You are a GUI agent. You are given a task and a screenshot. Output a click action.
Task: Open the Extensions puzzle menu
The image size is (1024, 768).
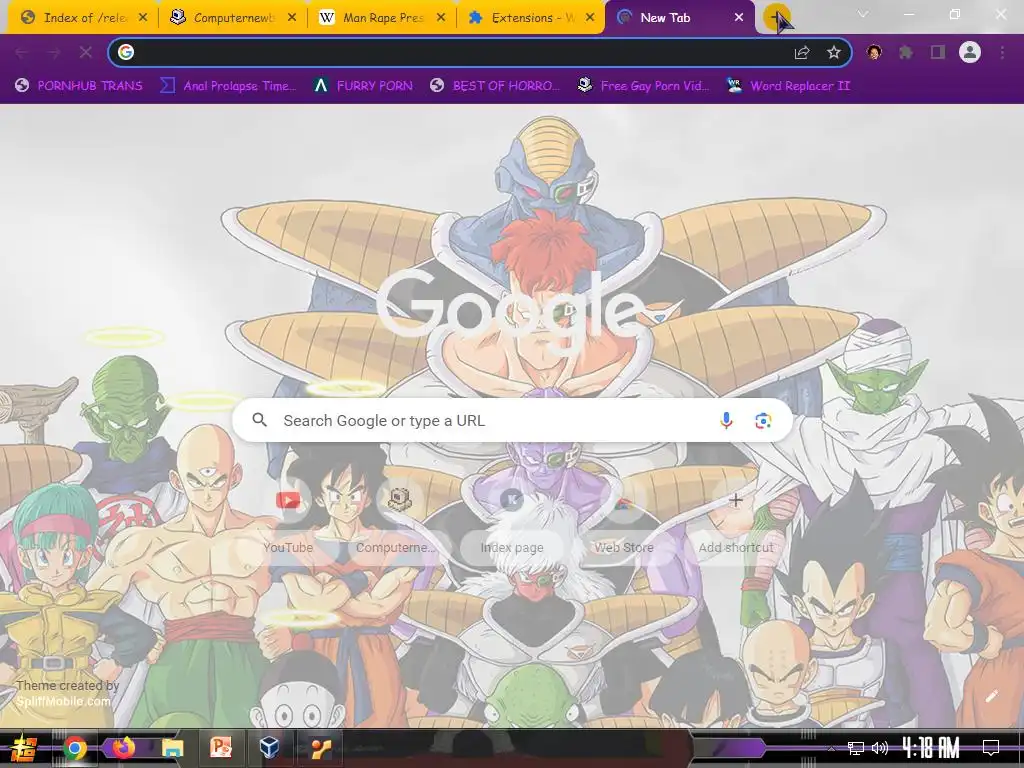906,52
